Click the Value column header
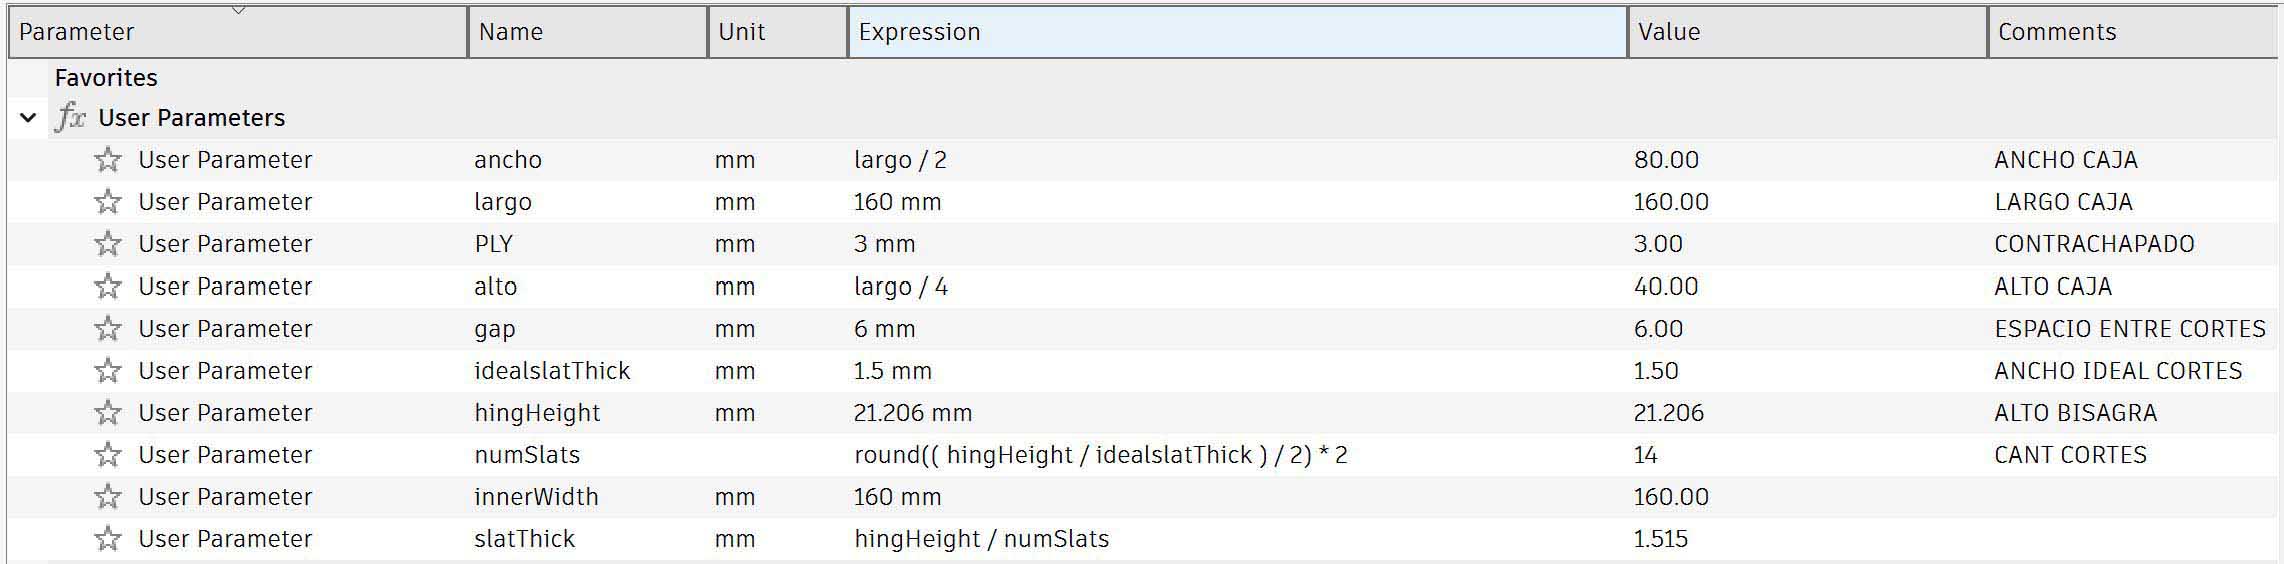This screenshot has height=564, width=2284. [1806, 32]
